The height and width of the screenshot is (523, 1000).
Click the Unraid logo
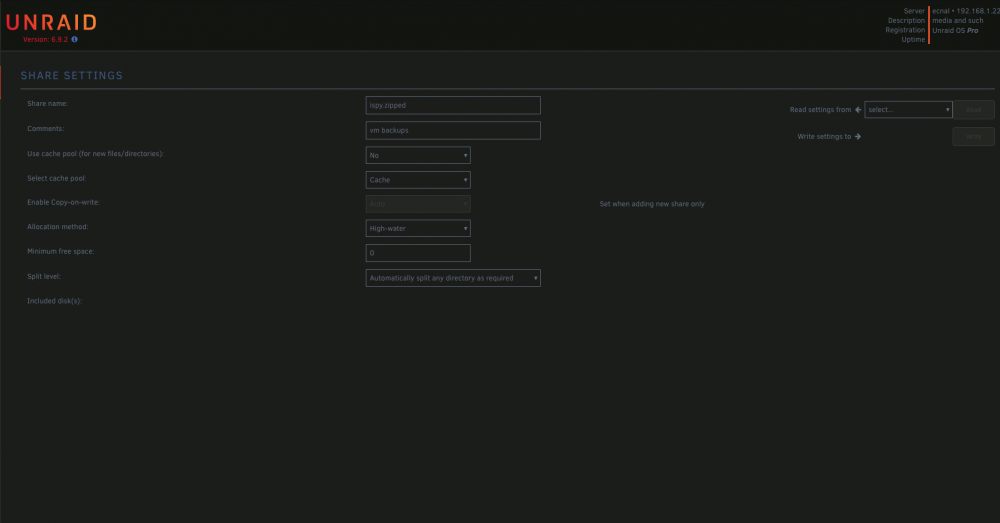click(51, 22)
